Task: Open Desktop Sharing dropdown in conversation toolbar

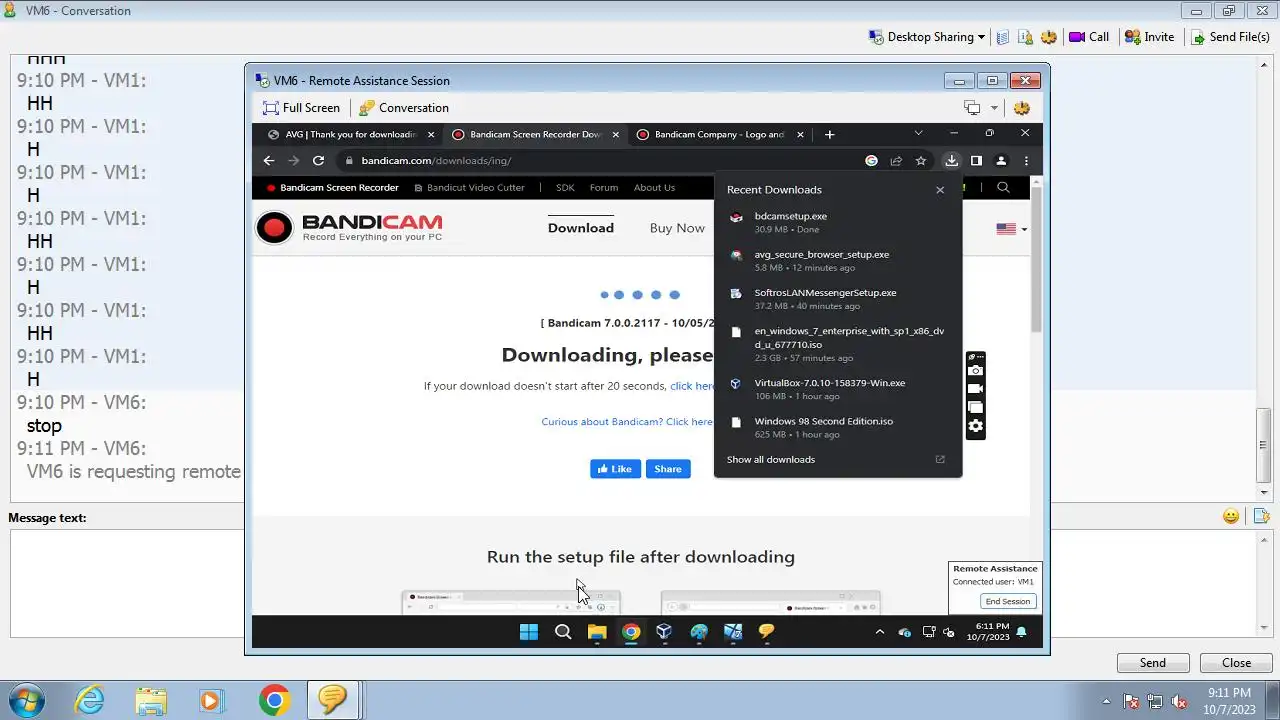Action: click(926, 37)
